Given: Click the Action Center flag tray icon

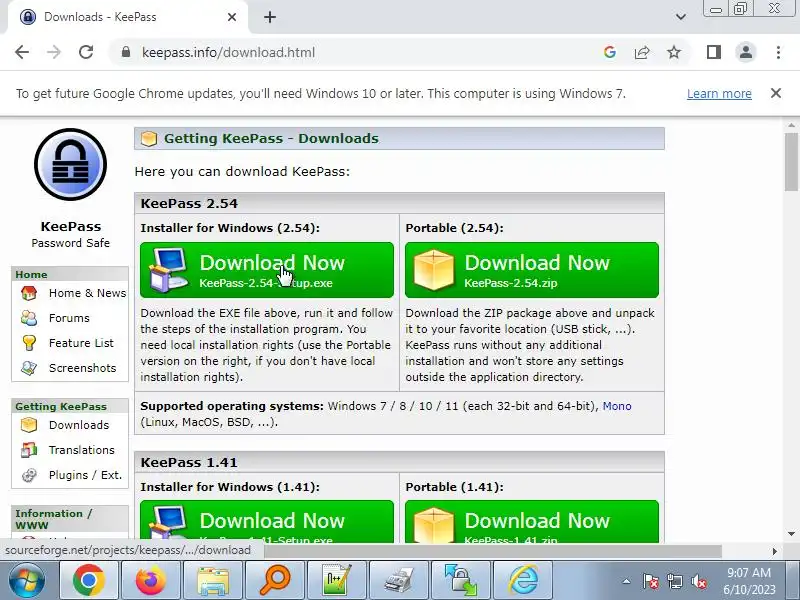Looking at the screenshot, I should pyautogui.click(x=651, y=581).
